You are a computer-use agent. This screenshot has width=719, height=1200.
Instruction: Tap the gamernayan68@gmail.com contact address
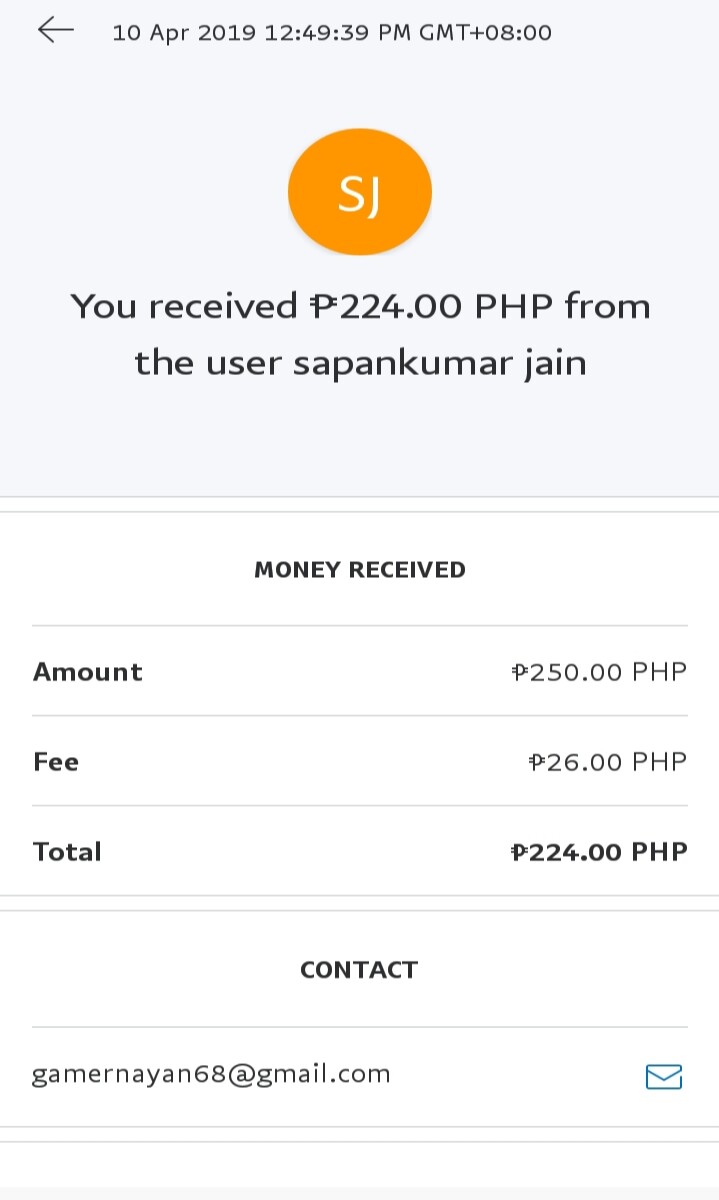(211, 1075)
